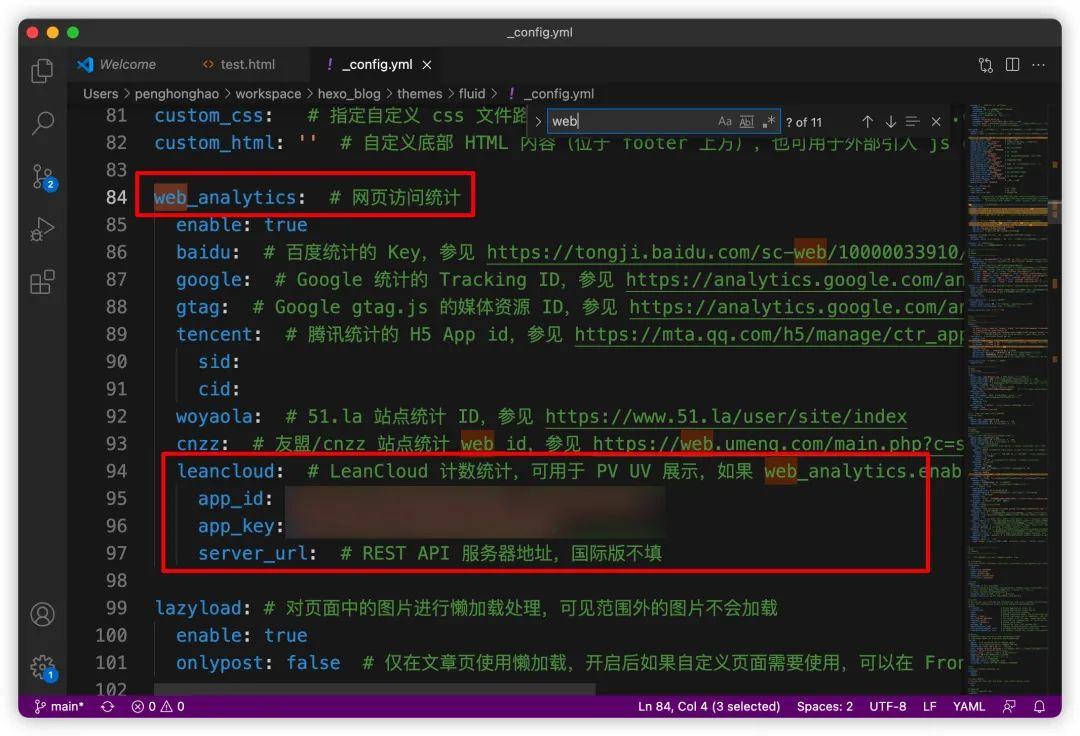Toggle Match Whole Word in find box
Screen dimensions: 1080x736
pos(747,122)
